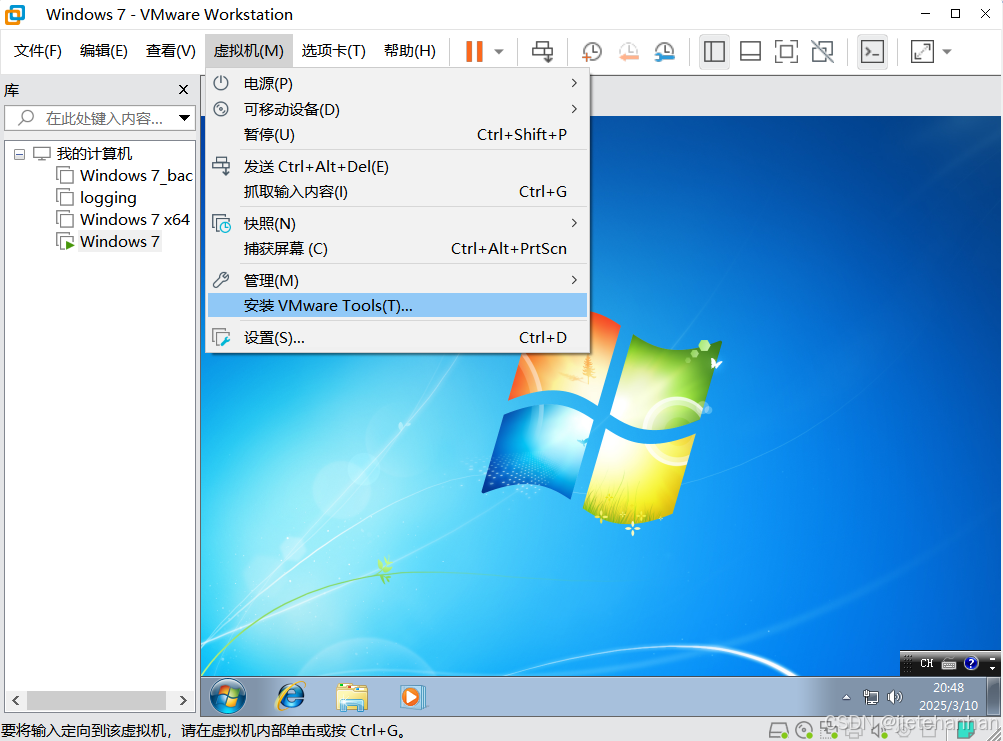The height and width of the screenshot is (741, 1003).
Task: Choose 暂停(U) from the menu
Action: 397,134
